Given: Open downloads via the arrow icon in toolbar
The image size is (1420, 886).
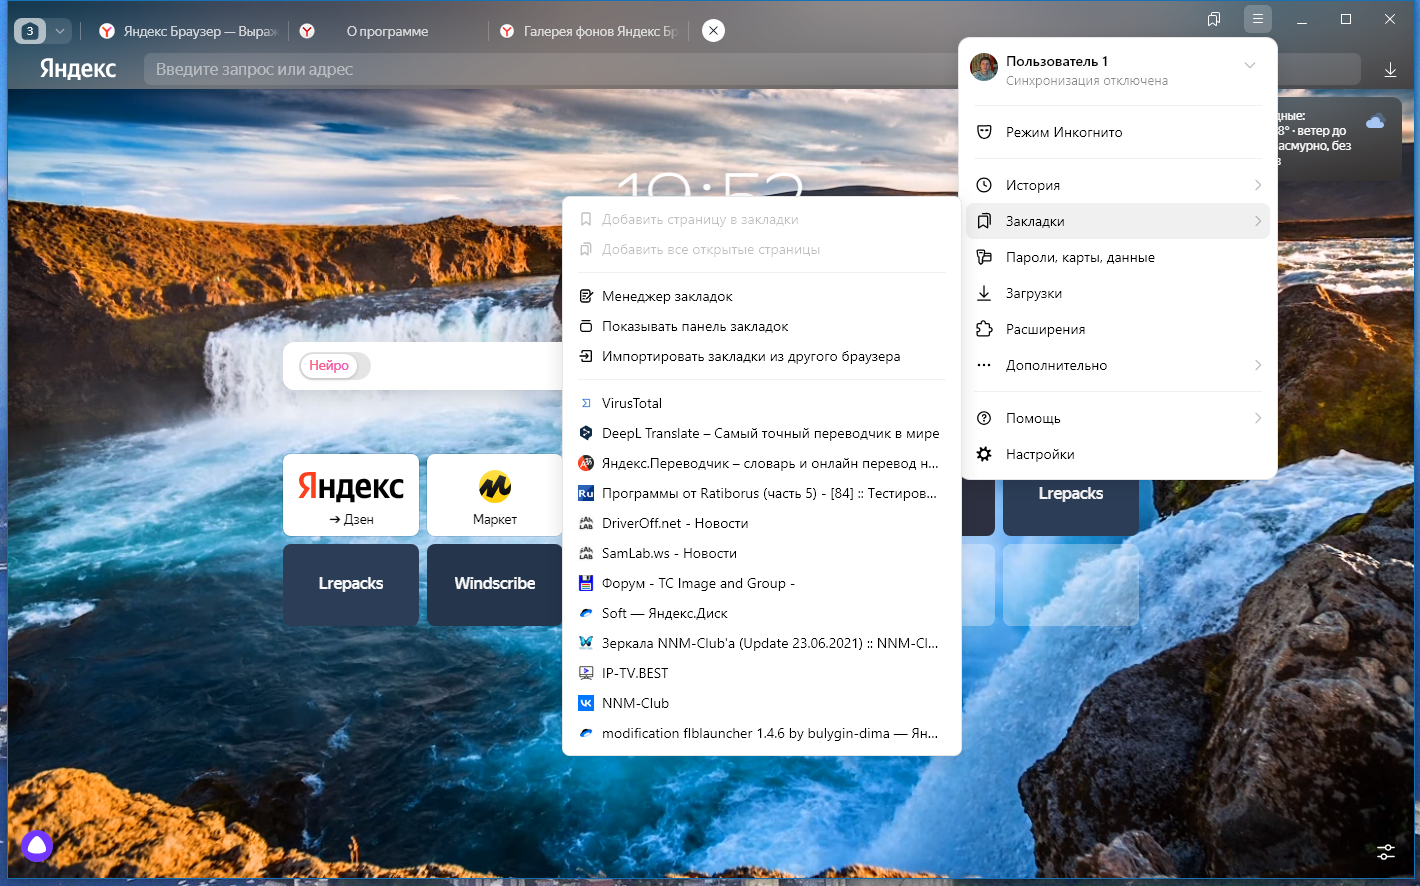Looking at the screenshot, I should (x=1390, y=69).
